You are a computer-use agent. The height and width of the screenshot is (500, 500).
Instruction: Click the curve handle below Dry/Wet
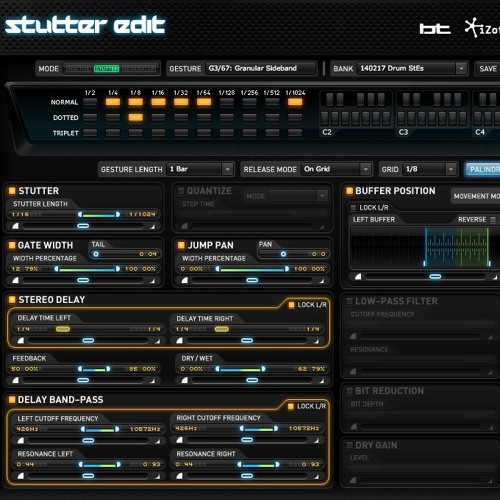pyautogui.click(x=252, y=380)
